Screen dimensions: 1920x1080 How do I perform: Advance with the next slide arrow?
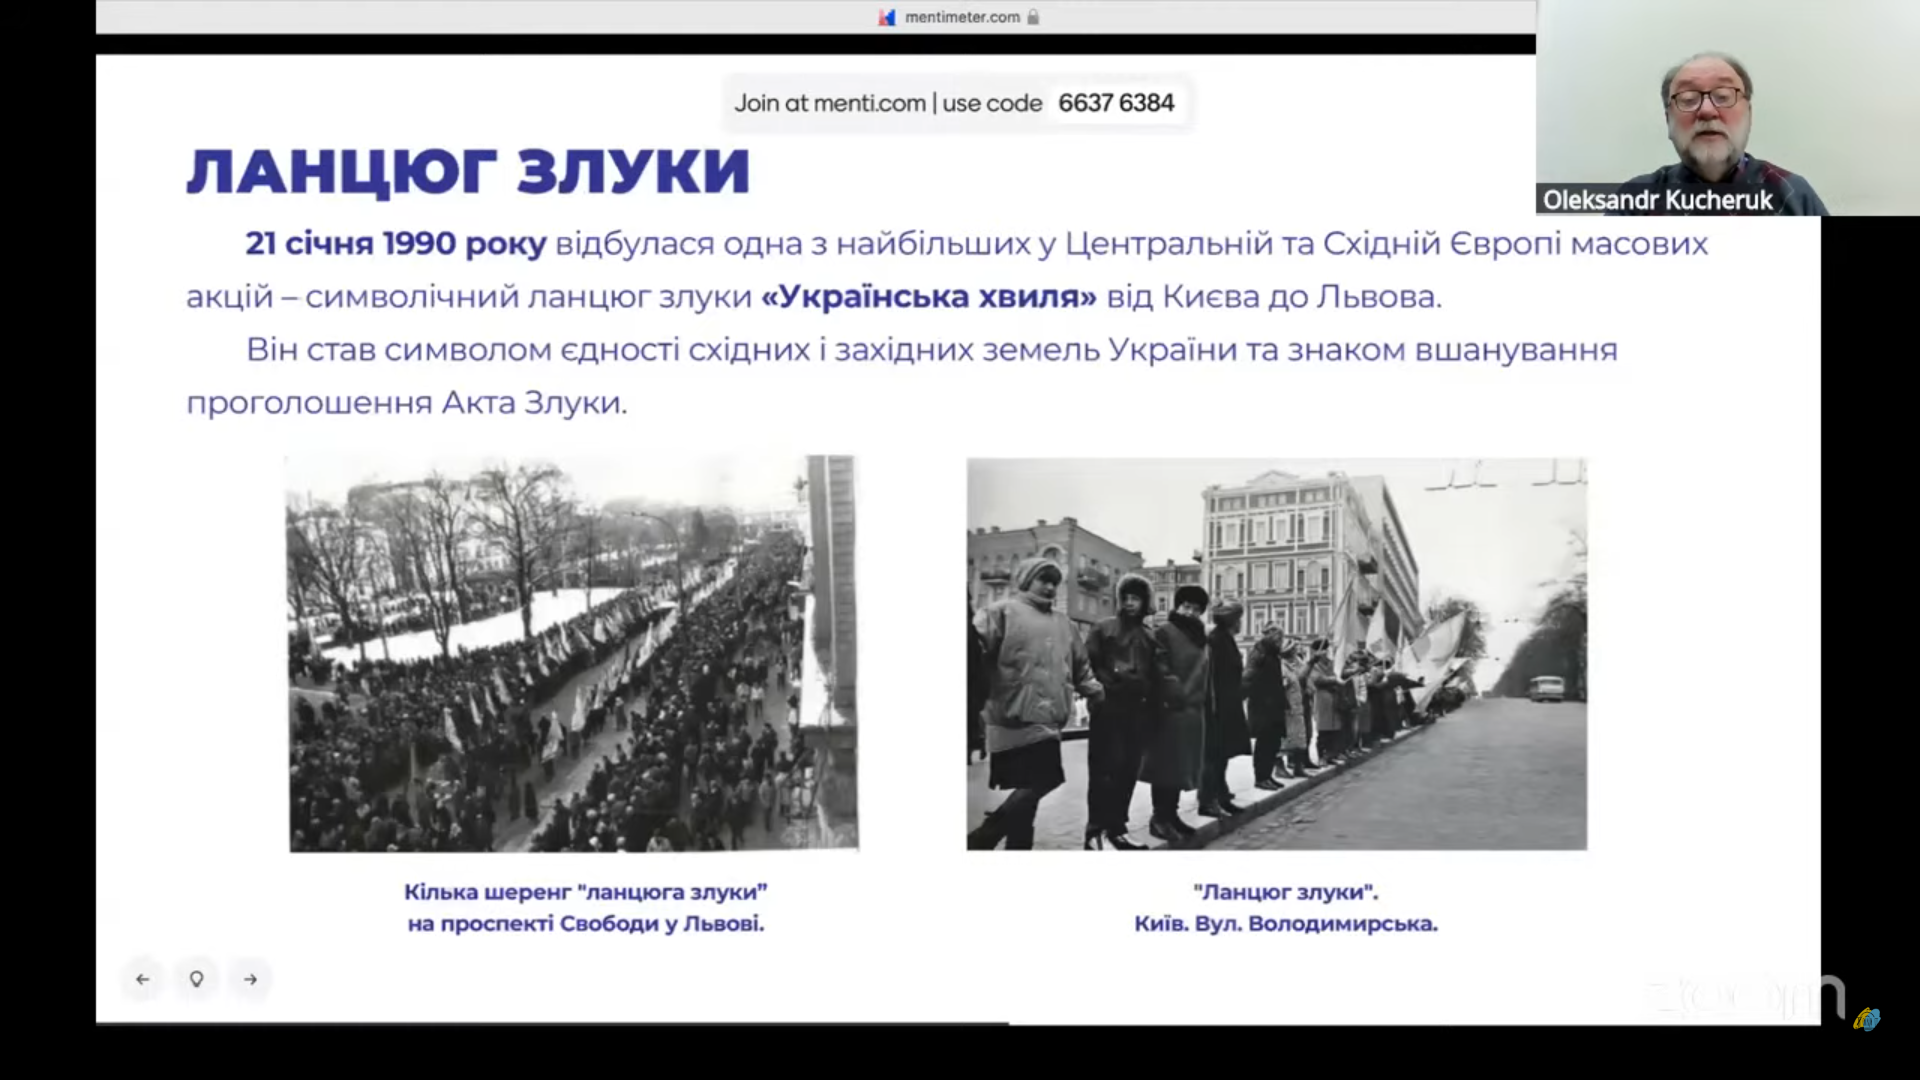251,979
